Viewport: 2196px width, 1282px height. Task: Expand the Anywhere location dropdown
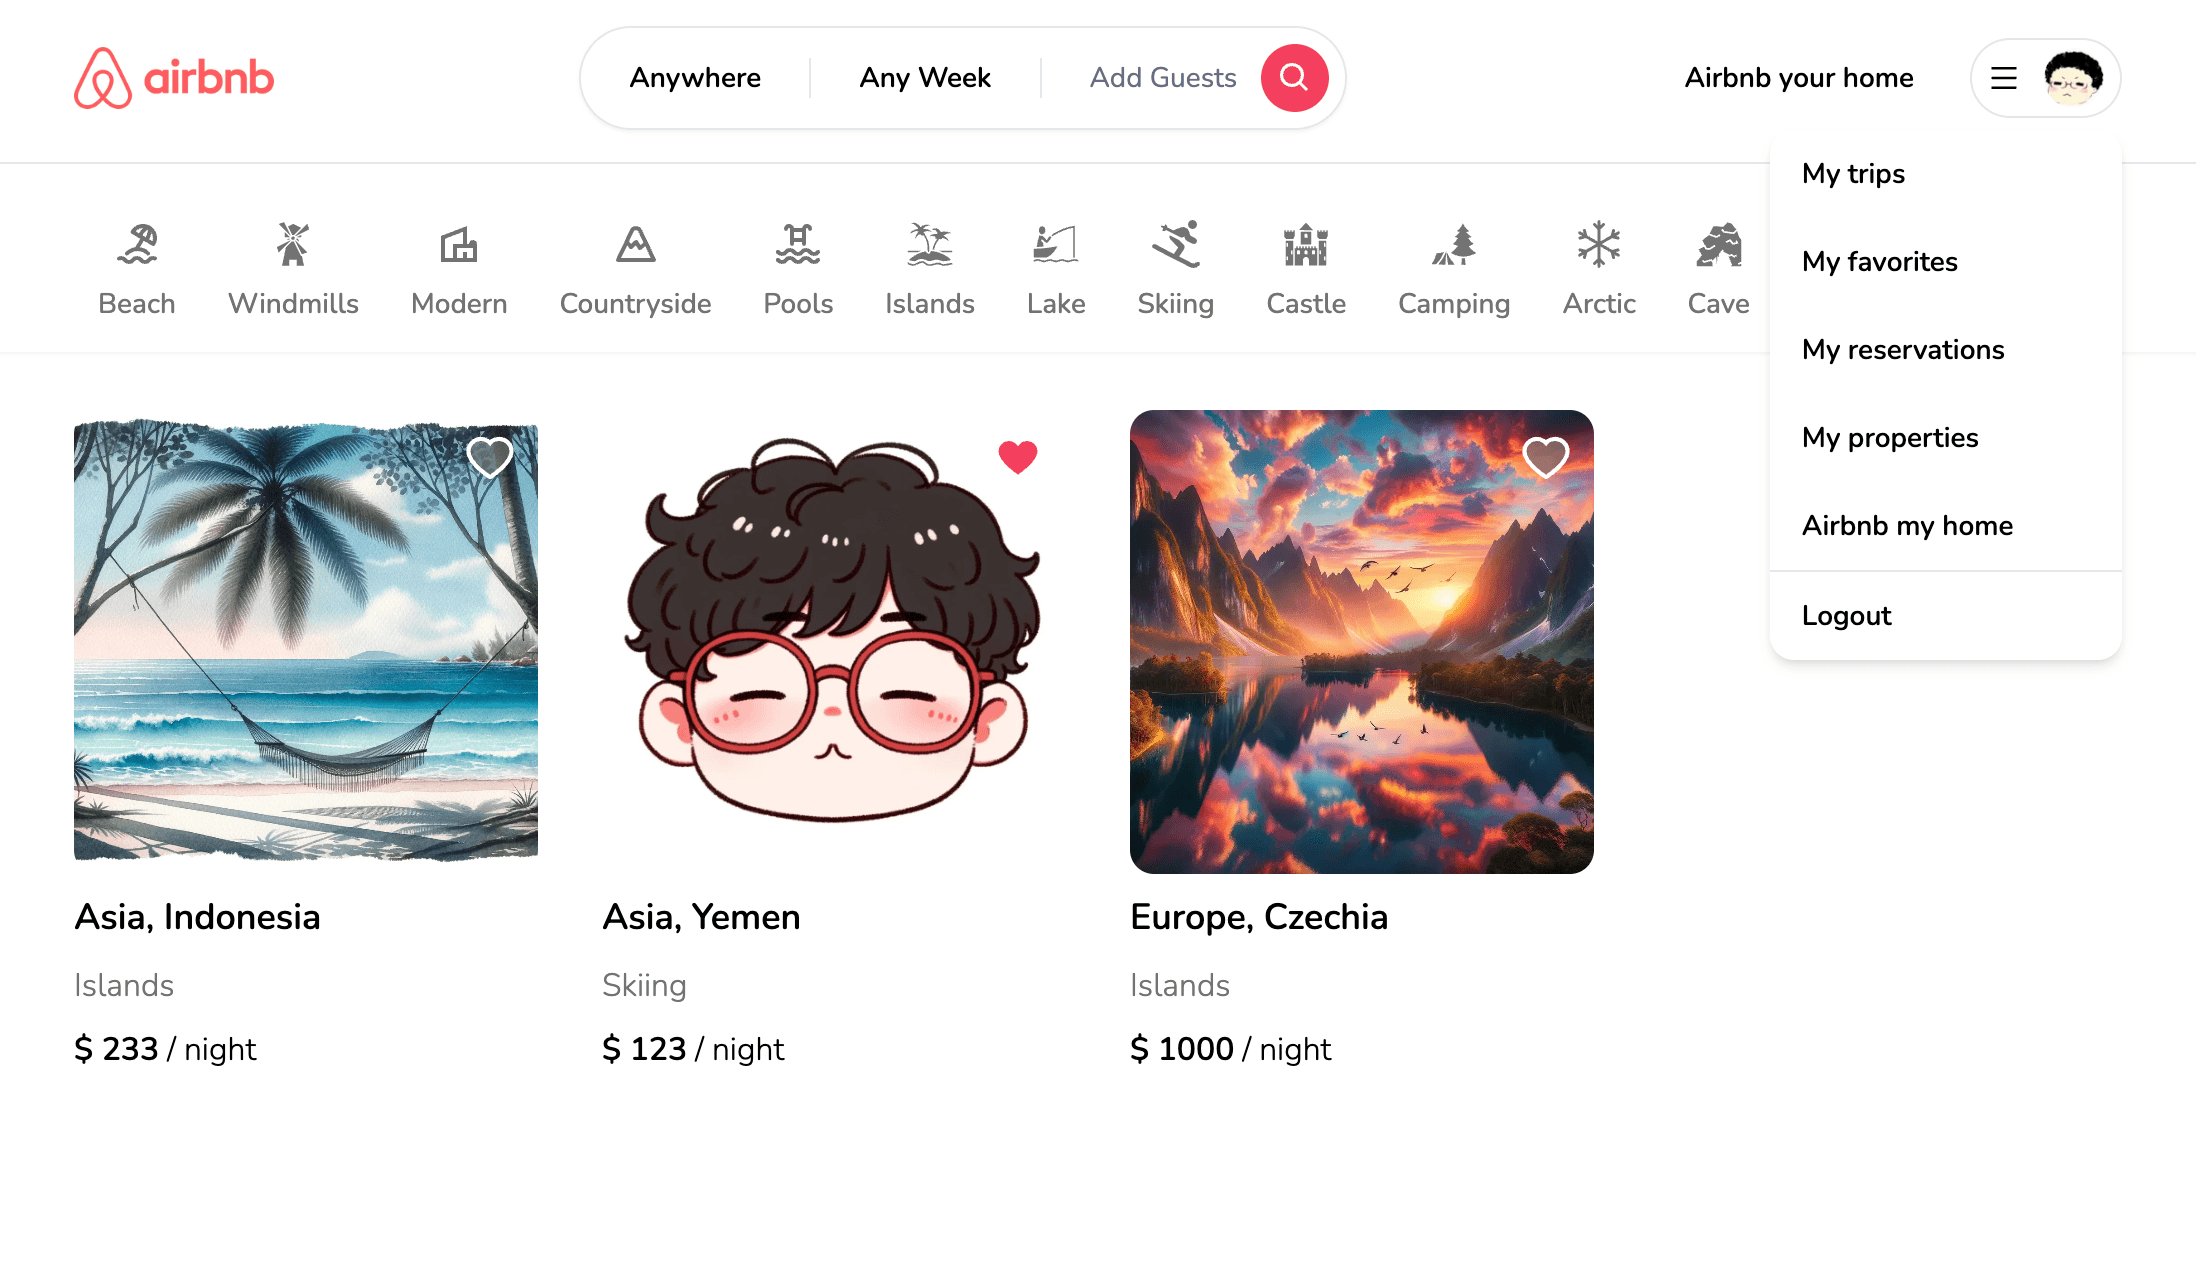click(694, 76)
